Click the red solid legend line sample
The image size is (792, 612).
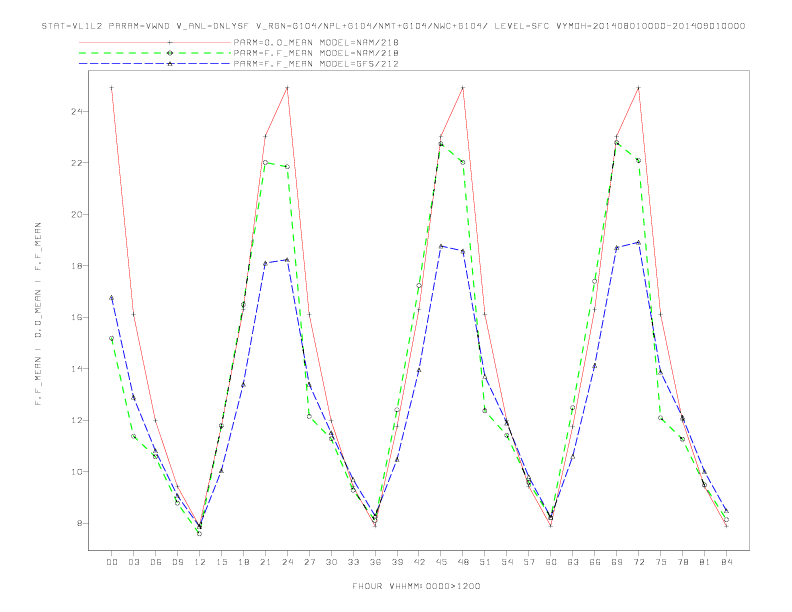point(155,43)
